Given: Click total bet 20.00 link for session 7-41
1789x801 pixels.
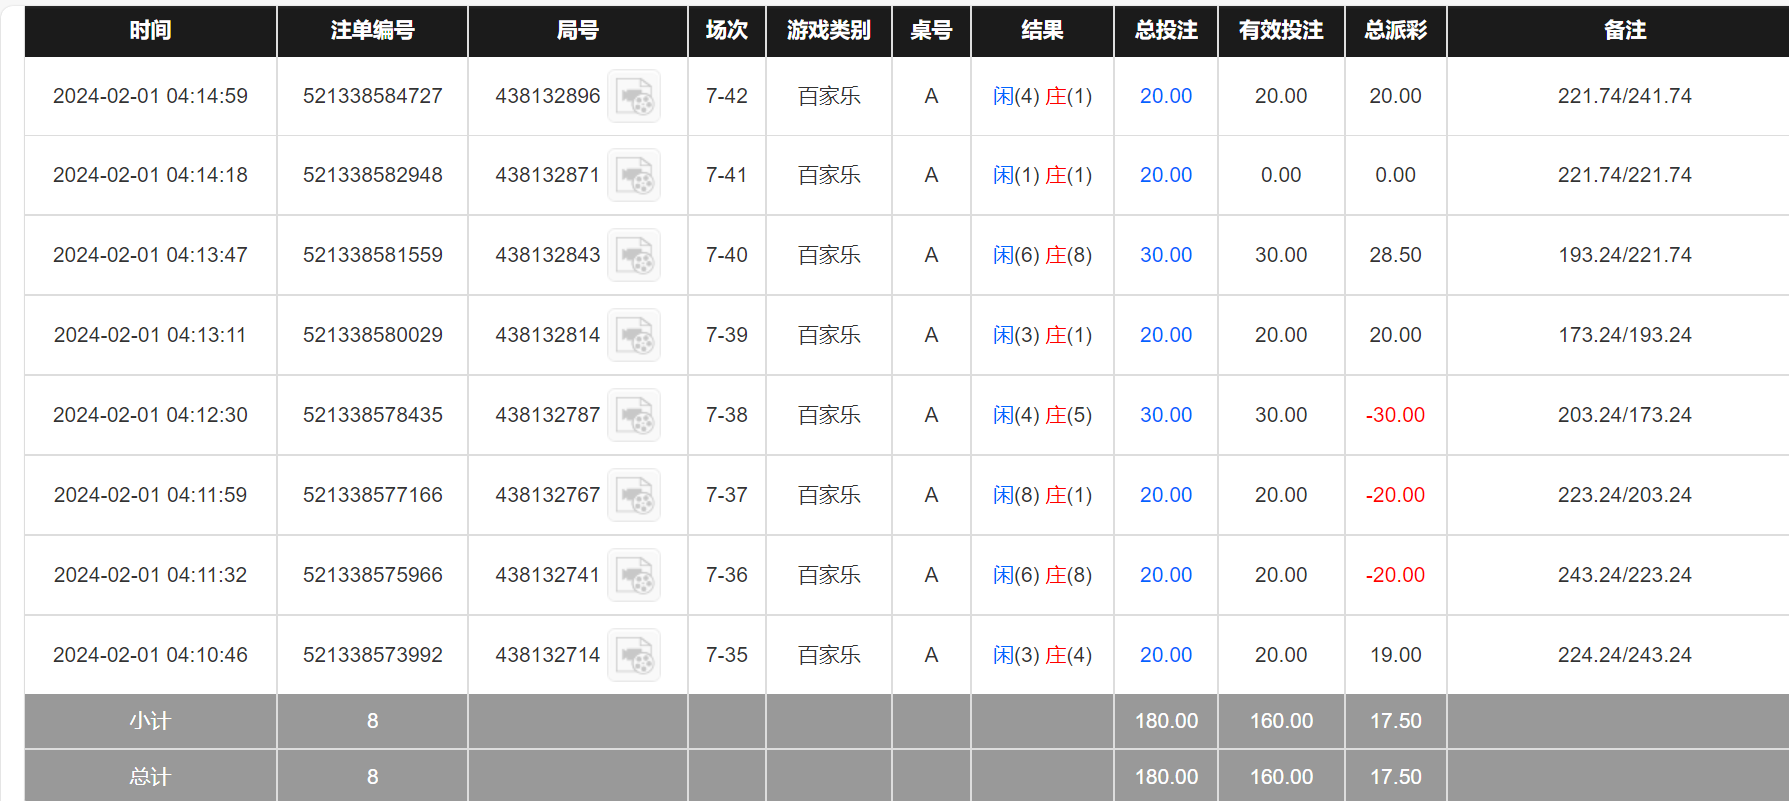Looking at the screenshot, I should [x=1166, y=175].
